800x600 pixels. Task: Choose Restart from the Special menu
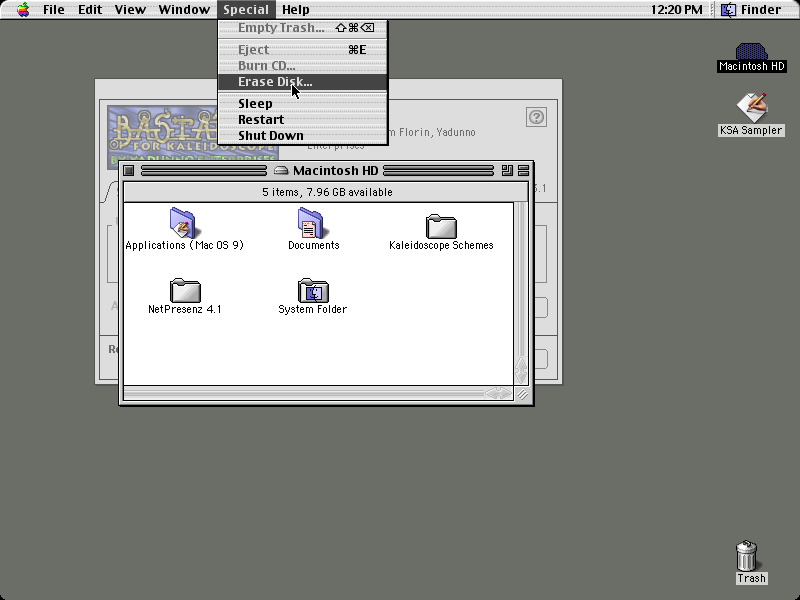[303, 119]
